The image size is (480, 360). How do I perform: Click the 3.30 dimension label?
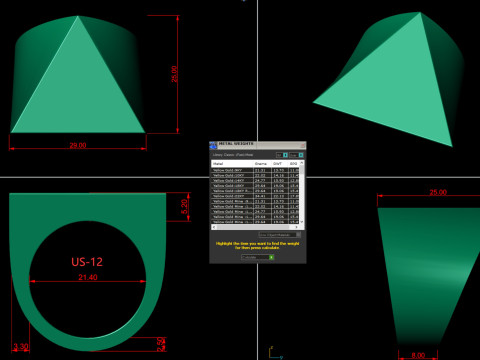click(x=21, y=347)
